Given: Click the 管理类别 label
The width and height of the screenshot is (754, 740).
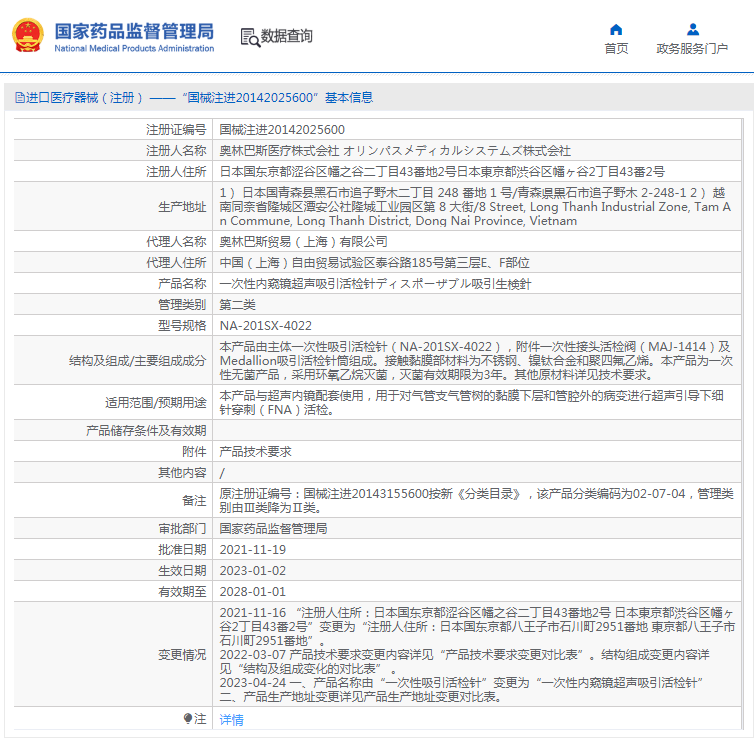Looking at the screenshot, I should pyautogui.click(x=182, y=305).
